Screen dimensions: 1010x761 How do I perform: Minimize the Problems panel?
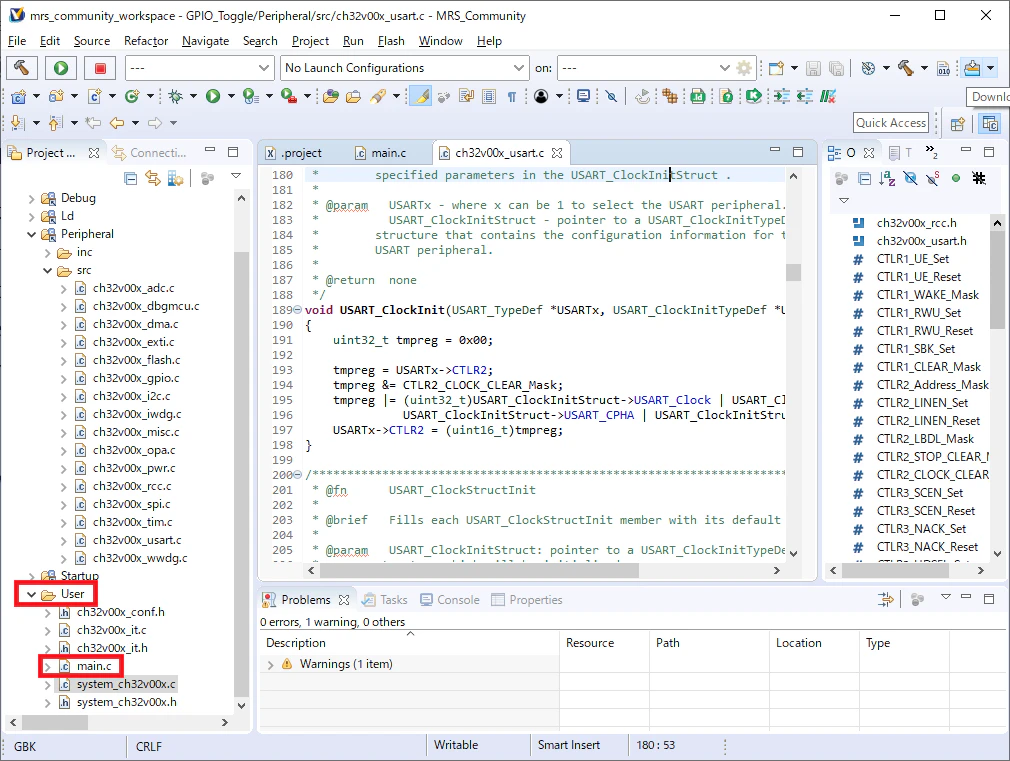966,597
